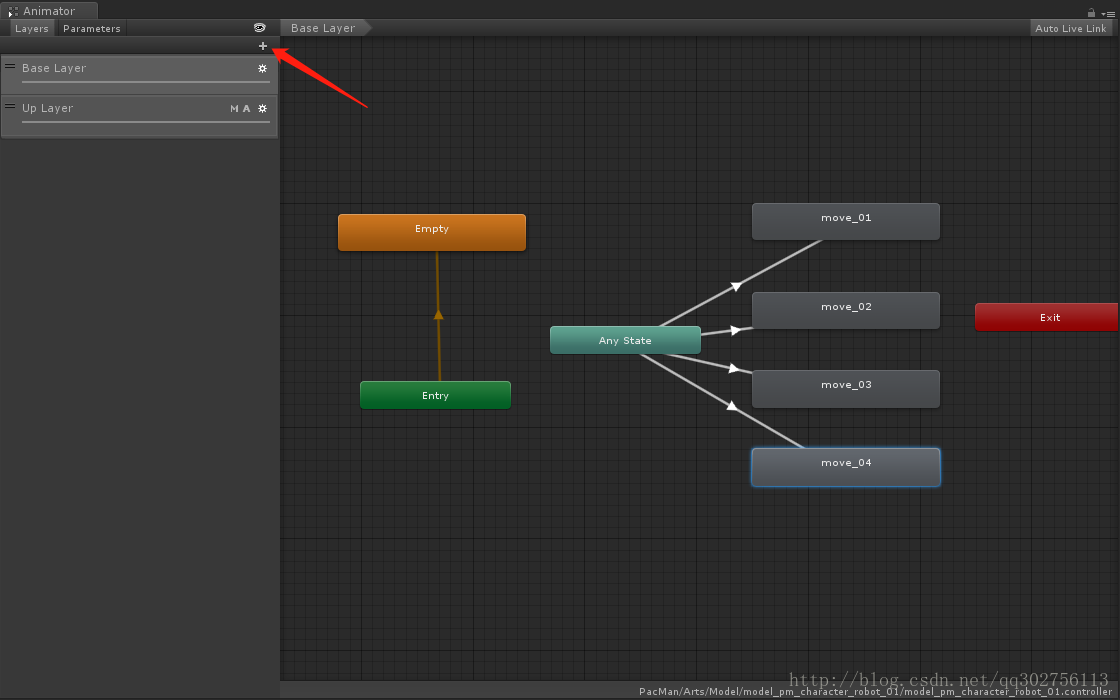Click the Animator window lock icon
Viewport: 1120px width, 700px height.
tap(1091, 12)
